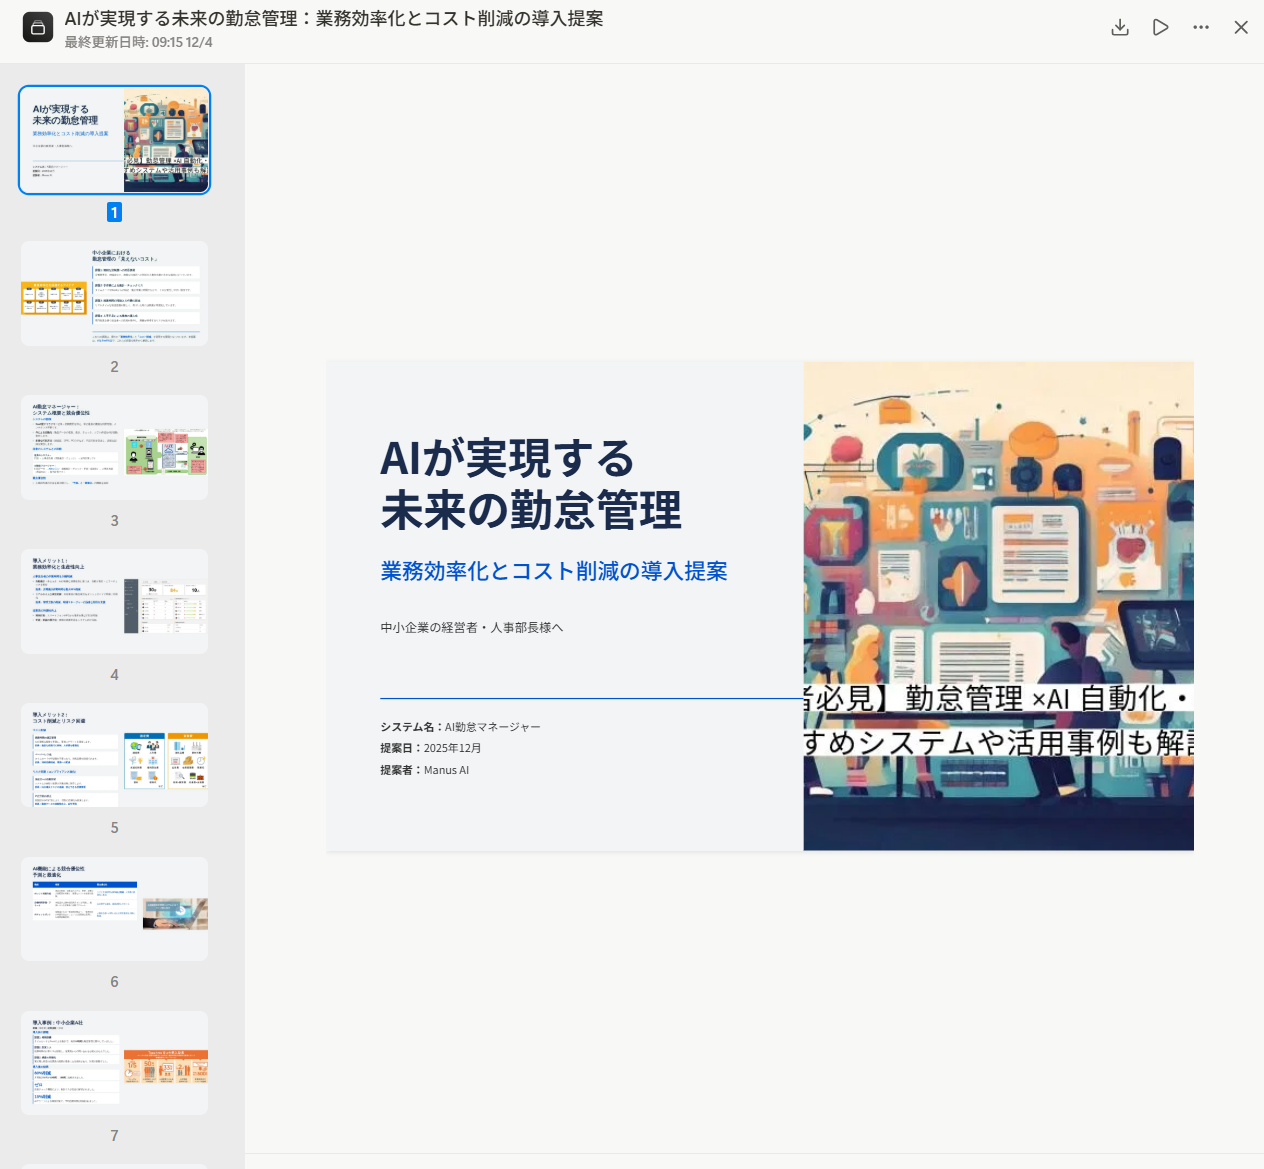The image size is (1264, 1169).
Task: Show the slide 7 thumbnail with orange infographic
Action: [x=114, y=1063]
